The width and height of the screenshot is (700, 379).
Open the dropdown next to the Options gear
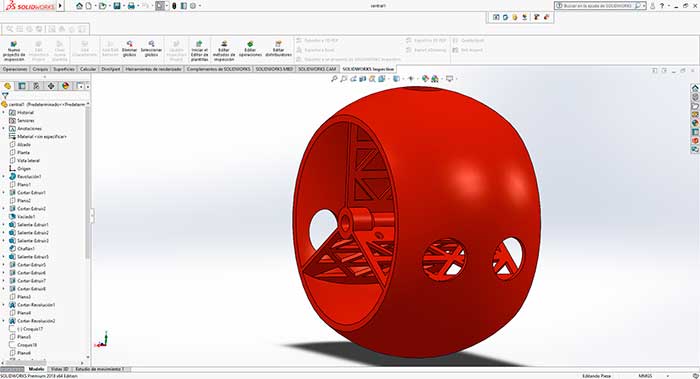[x=200, y=6]
